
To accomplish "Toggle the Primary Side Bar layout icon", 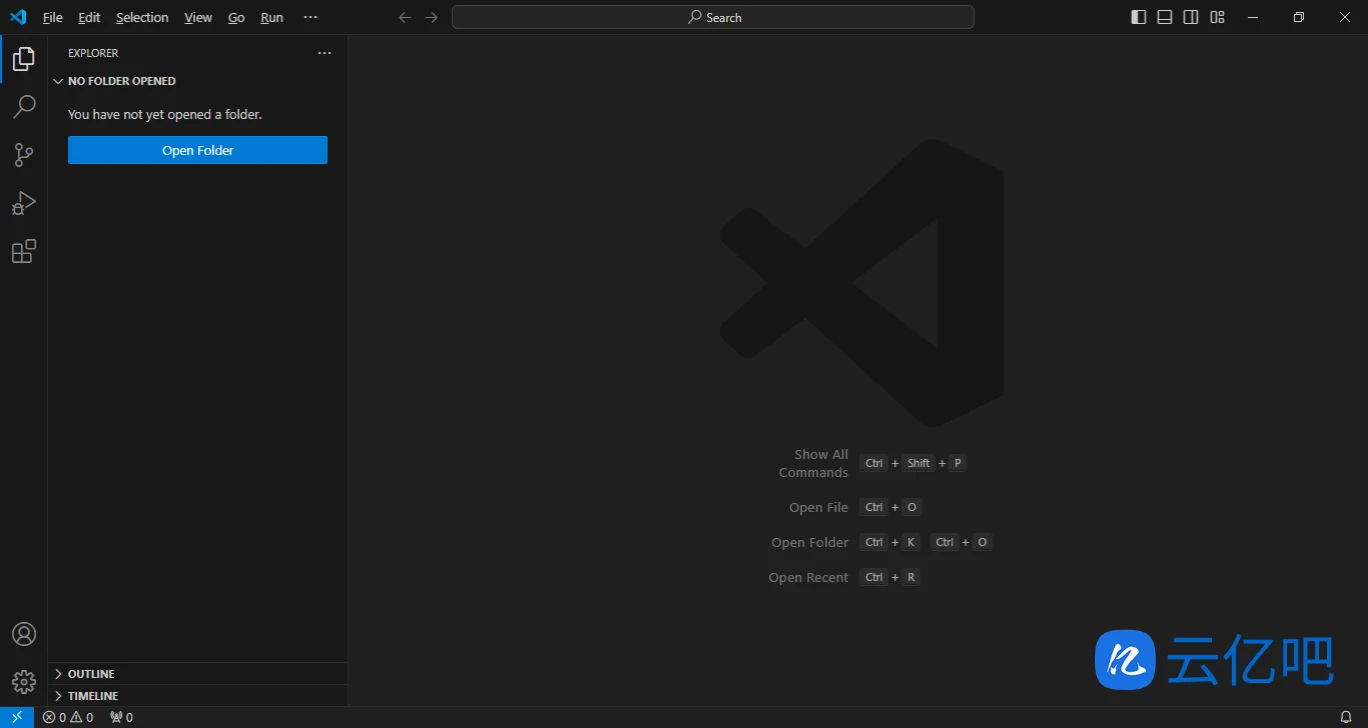I will coord(1139,17).
